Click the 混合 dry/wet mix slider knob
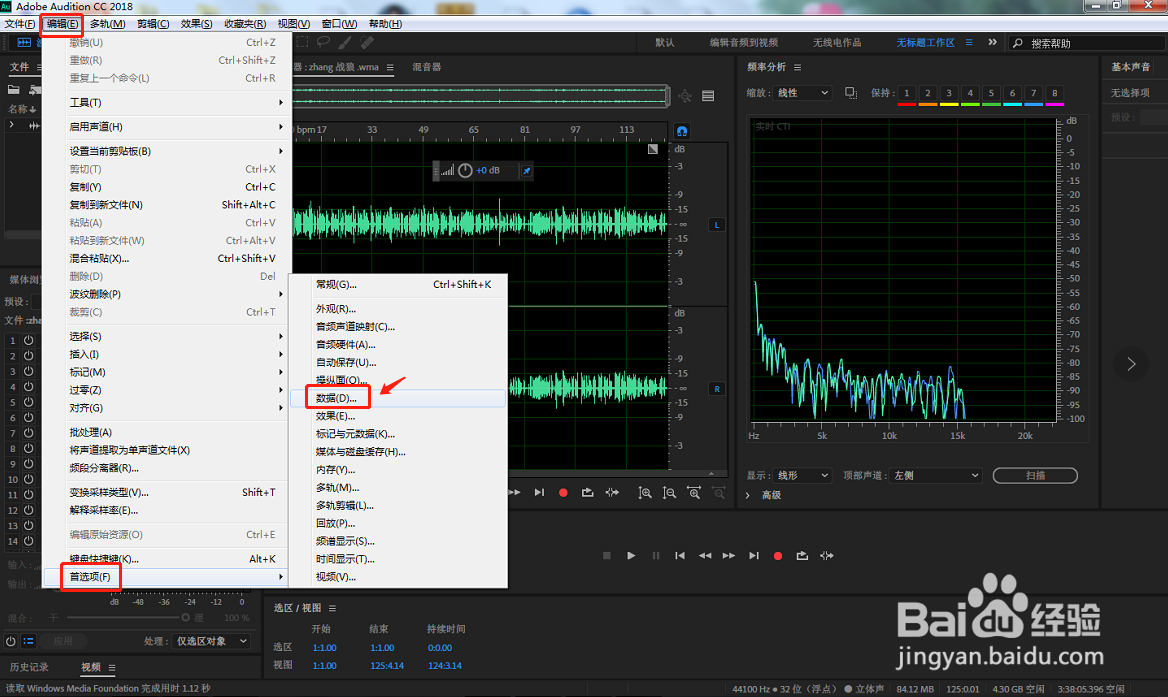Viewport: 1168px width, 697px height. pos(185,617)
